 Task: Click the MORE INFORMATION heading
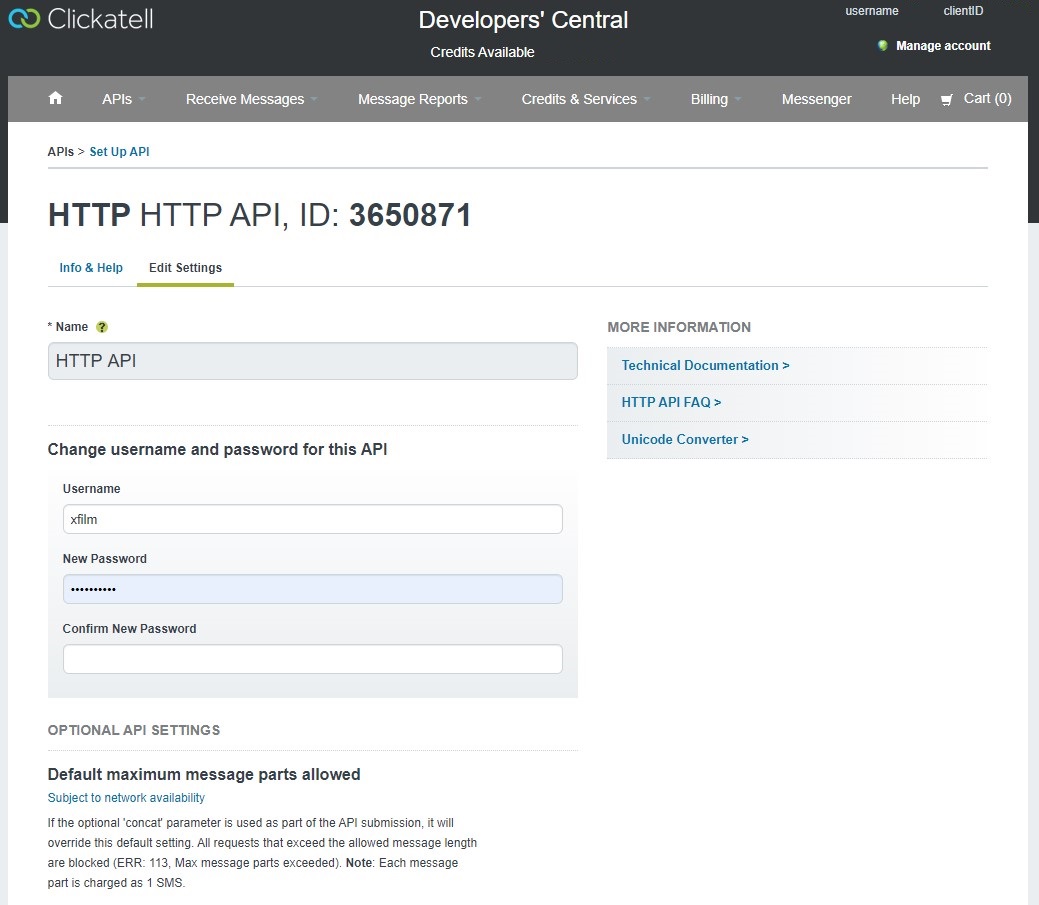[679, 327]
